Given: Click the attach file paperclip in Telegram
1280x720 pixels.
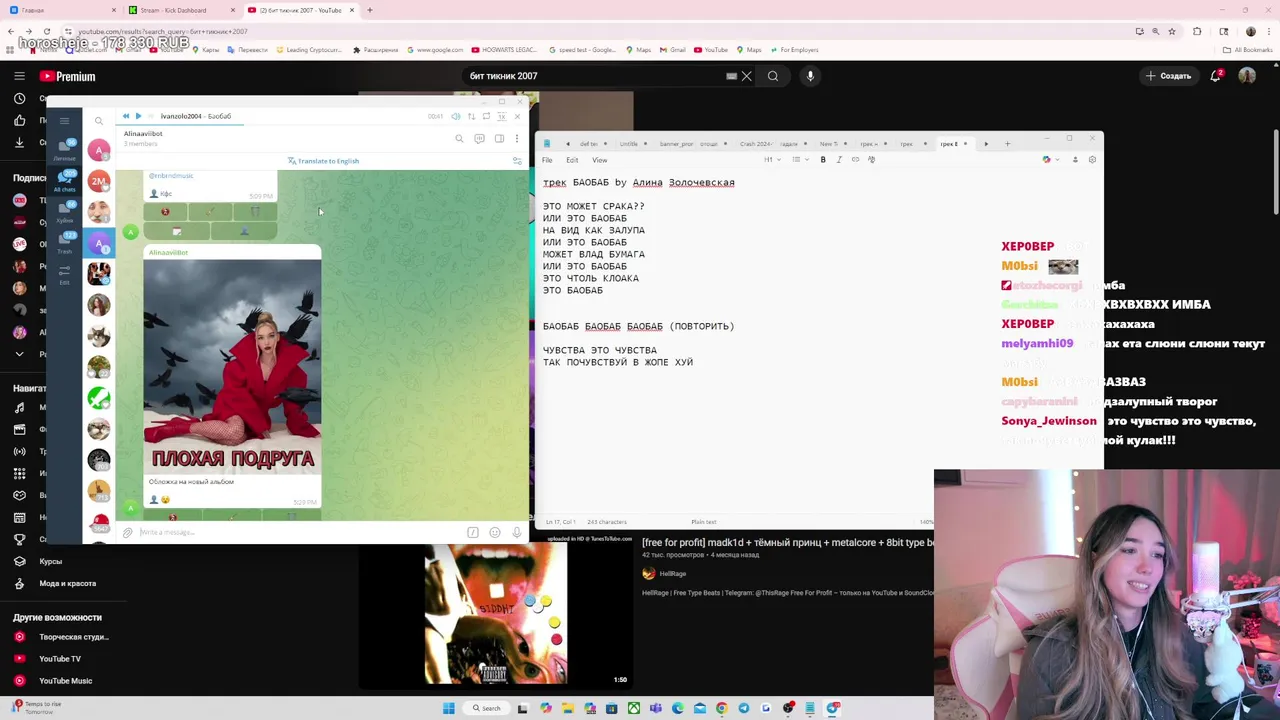Looking at the screenshot, I should pos(128,532).
